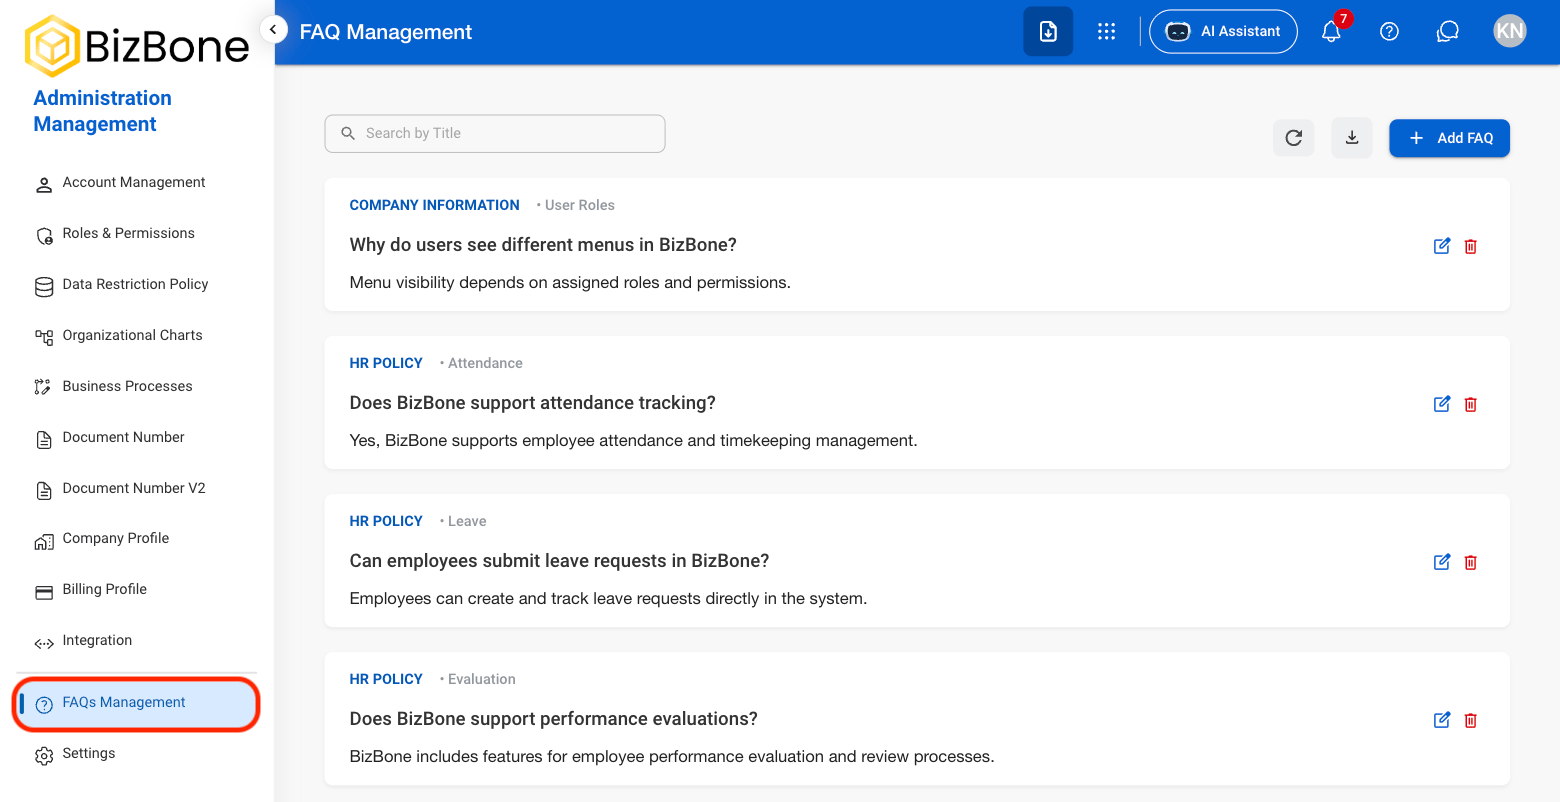
Task: Open the KN user avatar menu
Action: click(1509, 31)
